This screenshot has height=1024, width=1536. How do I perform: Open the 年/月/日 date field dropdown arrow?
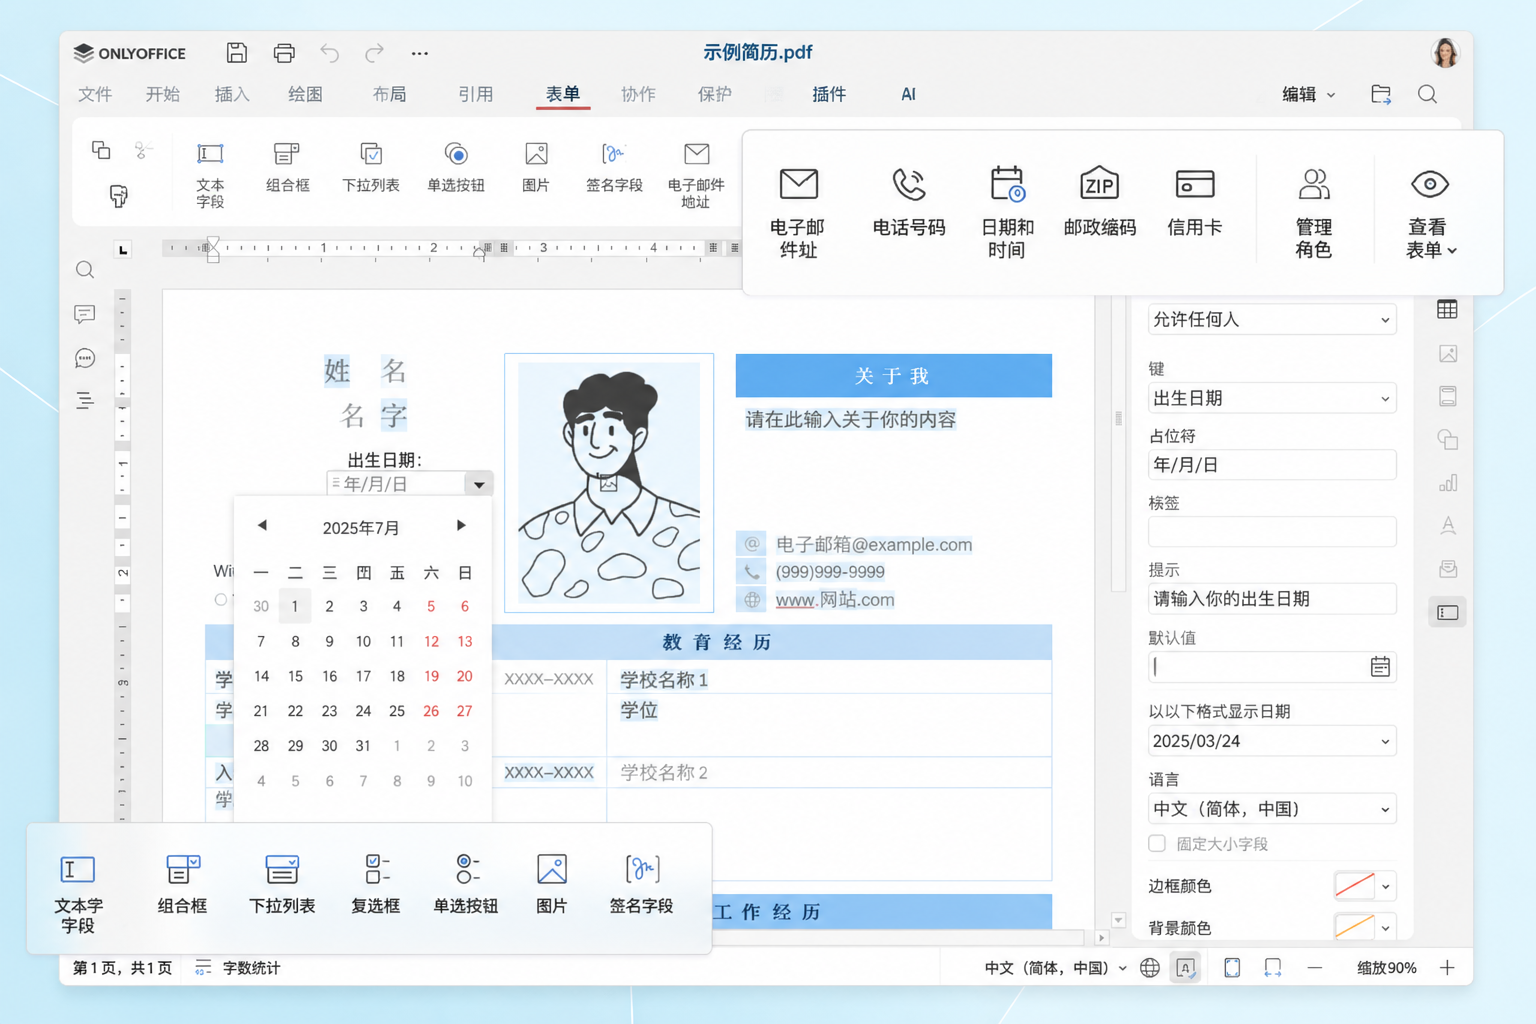tap(479, 484)
